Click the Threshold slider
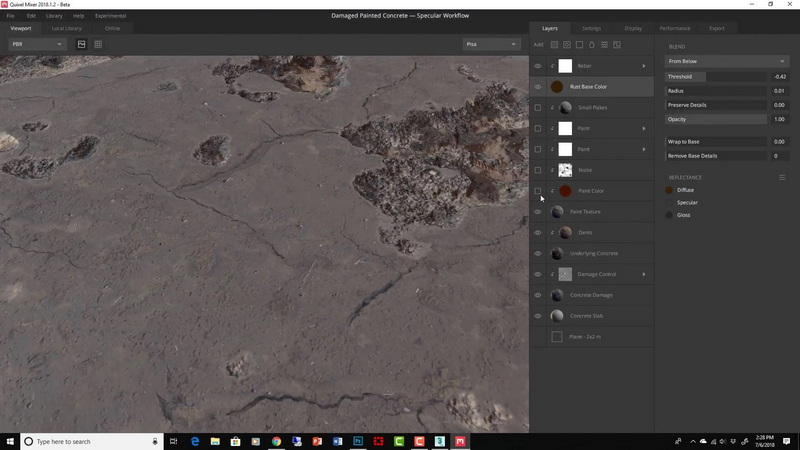The image size is (800, 450). coord(716,77)
